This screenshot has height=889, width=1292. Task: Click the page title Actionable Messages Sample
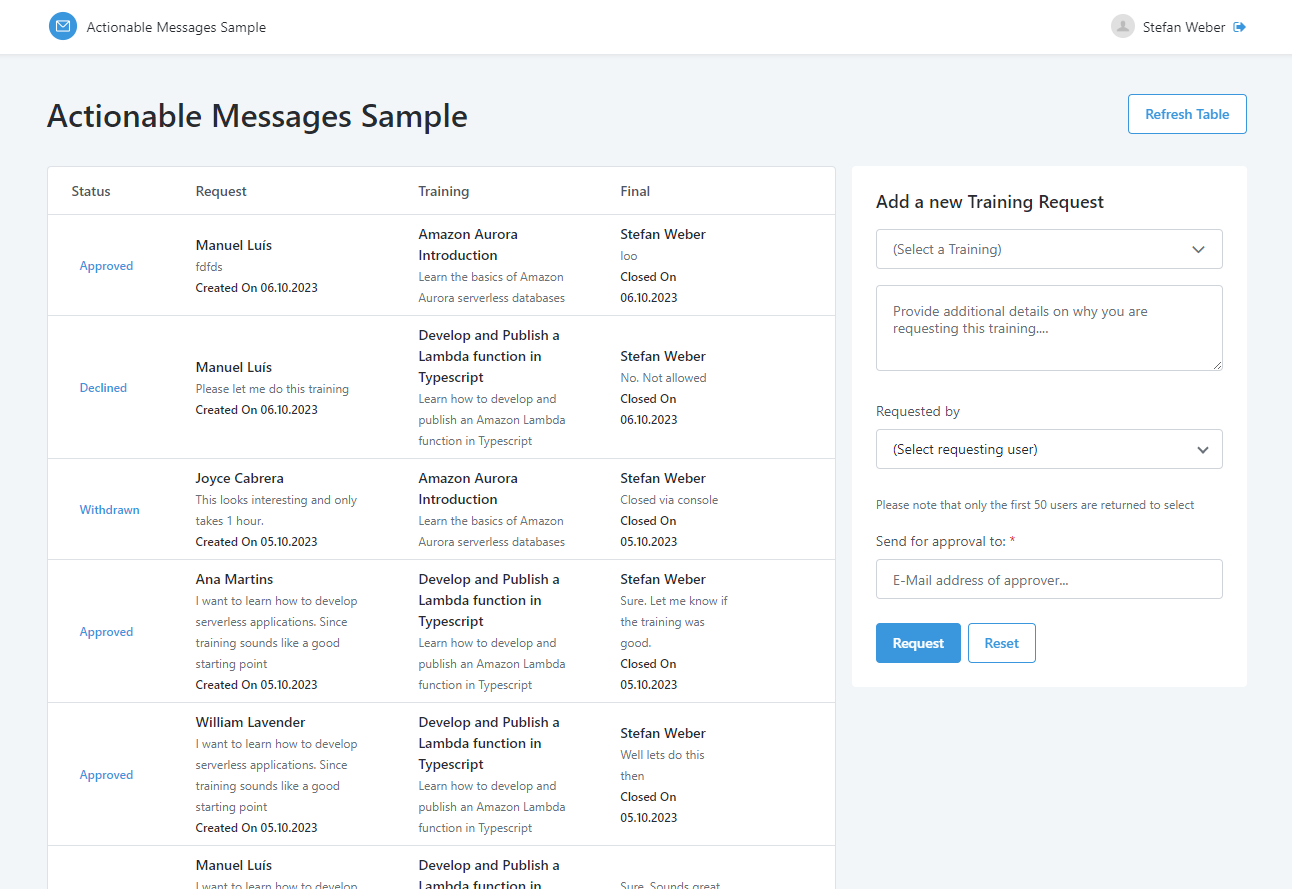coord(257,116)
